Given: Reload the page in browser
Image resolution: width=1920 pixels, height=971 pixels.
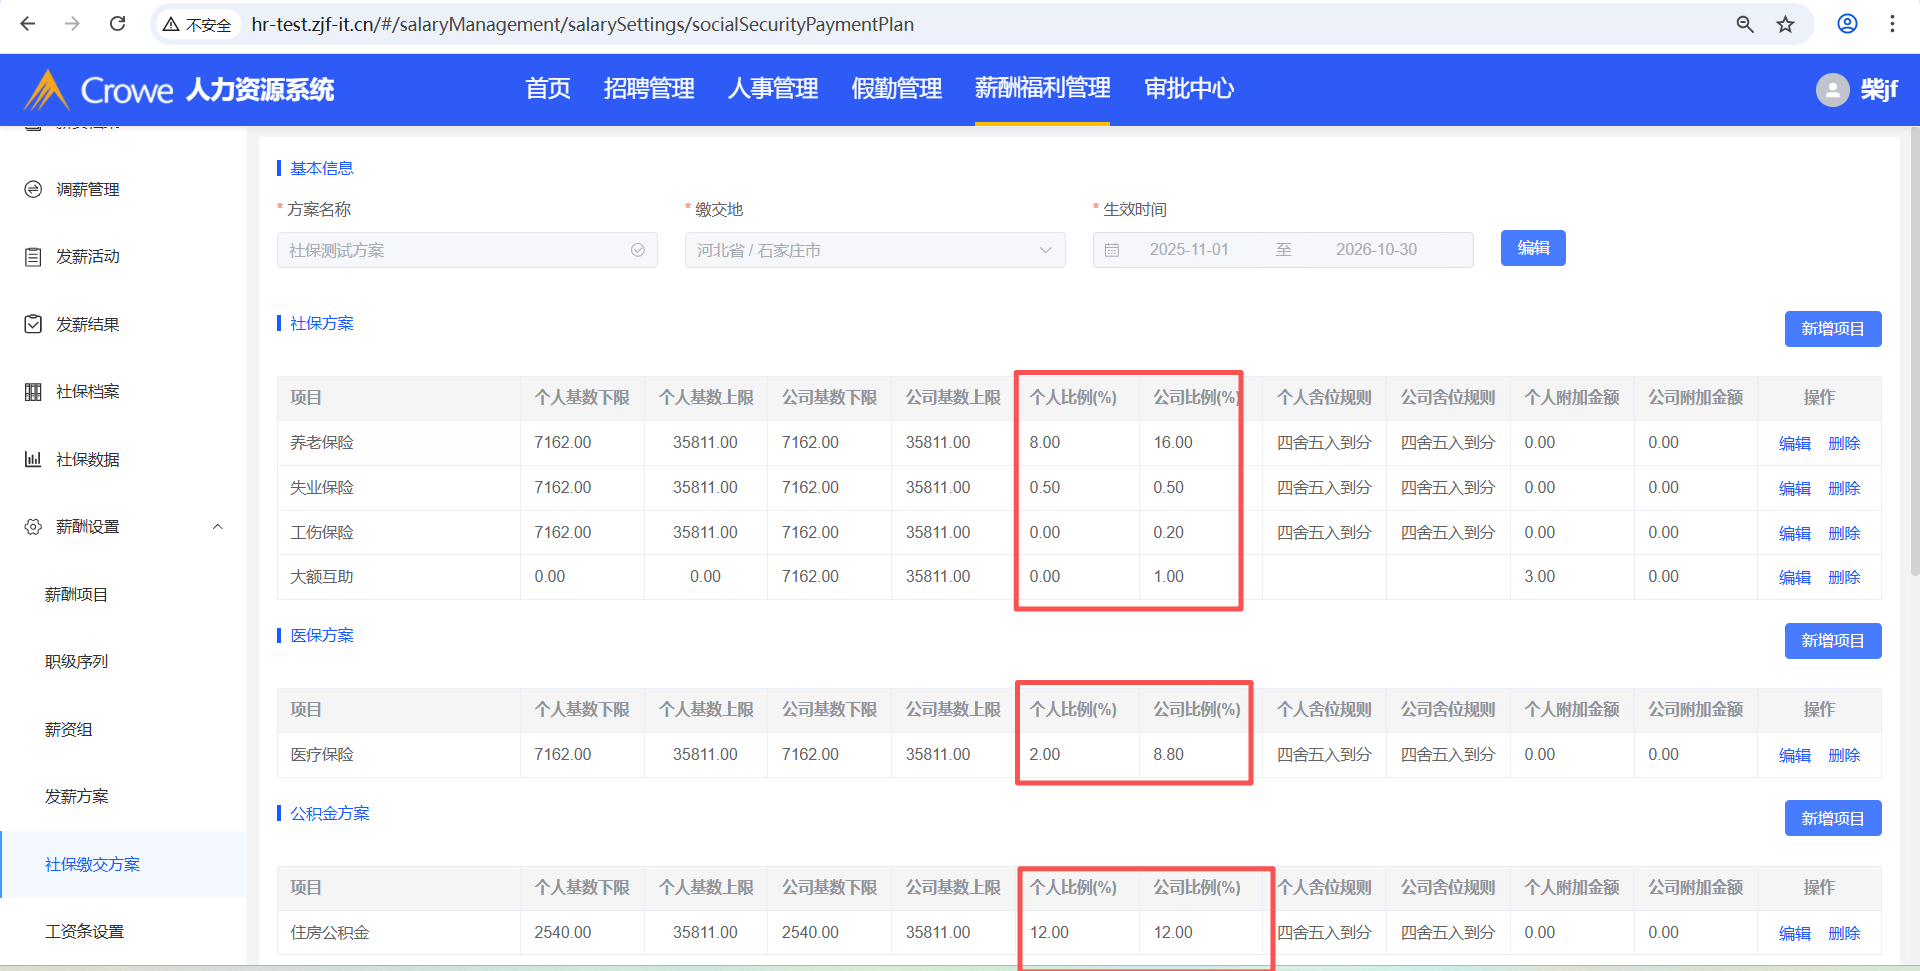Looking at the screenshot, I should coord(117,24).
